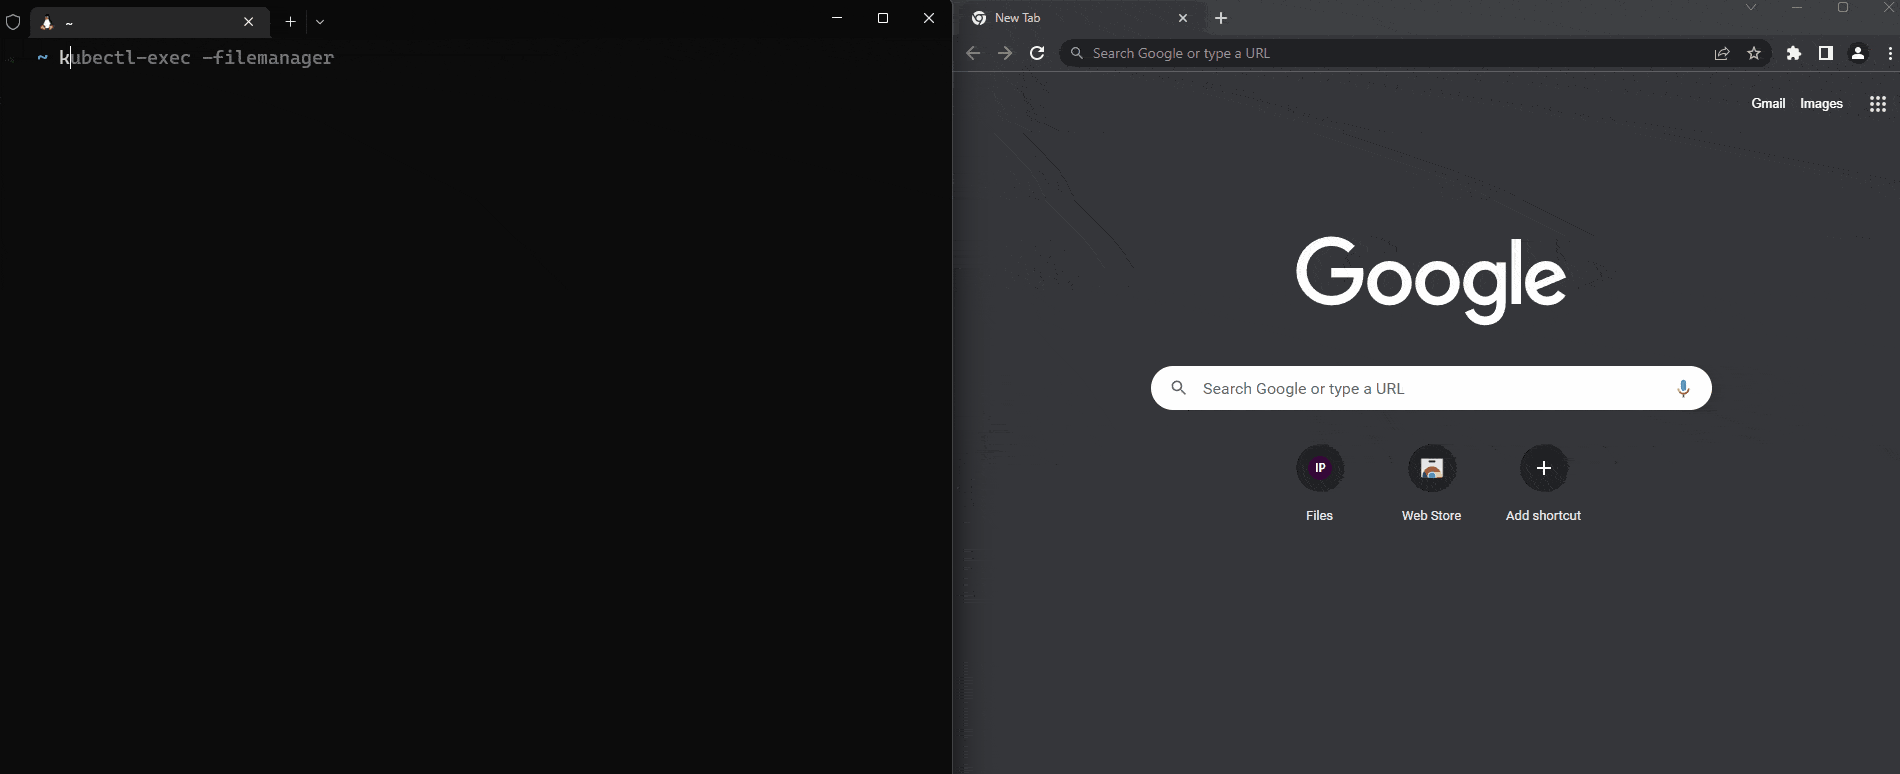
Task: Click the Add shortcut plus tile
Action: pyautogui.click(x=1544, y=484)
